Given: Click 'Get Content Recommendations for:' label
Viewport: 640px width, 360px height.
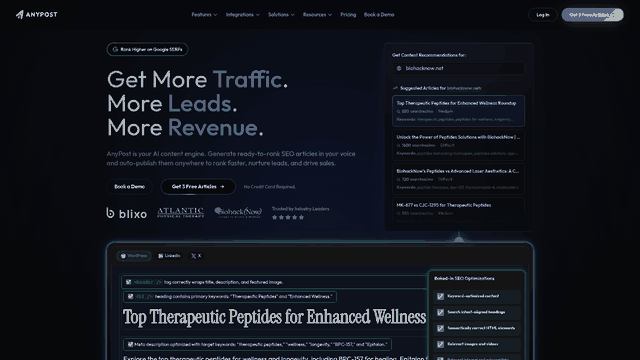Looking at the screenshot, I should (429, 55).
